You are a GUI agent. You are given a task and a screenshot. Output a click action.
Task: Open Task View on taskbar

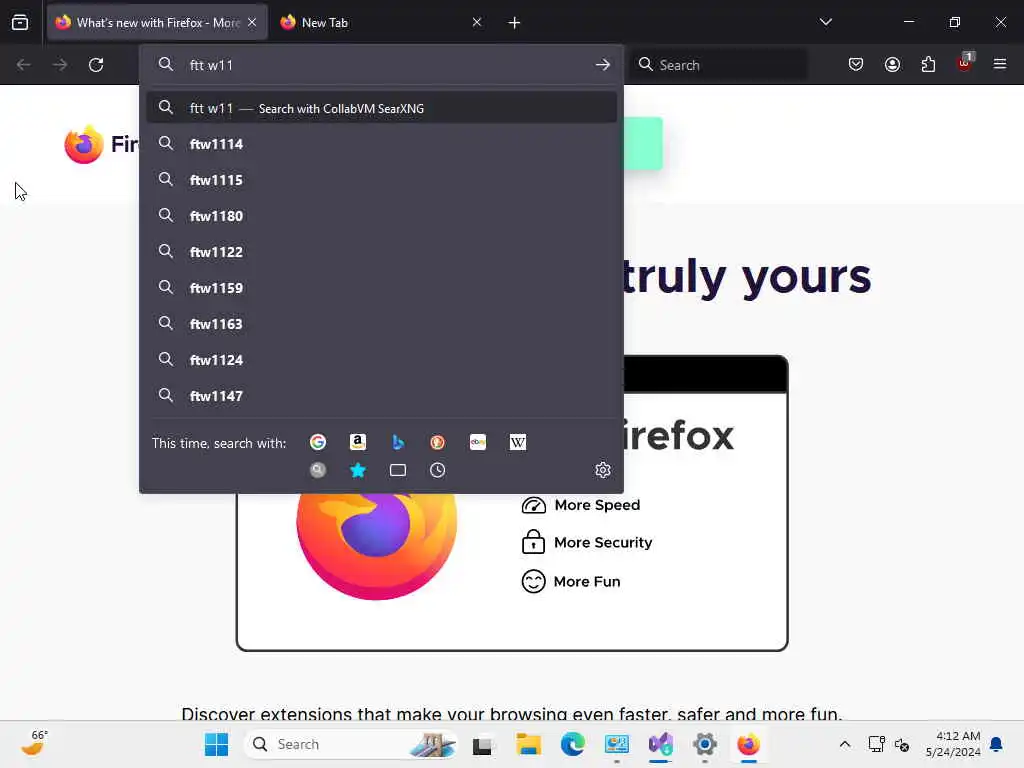483,744
